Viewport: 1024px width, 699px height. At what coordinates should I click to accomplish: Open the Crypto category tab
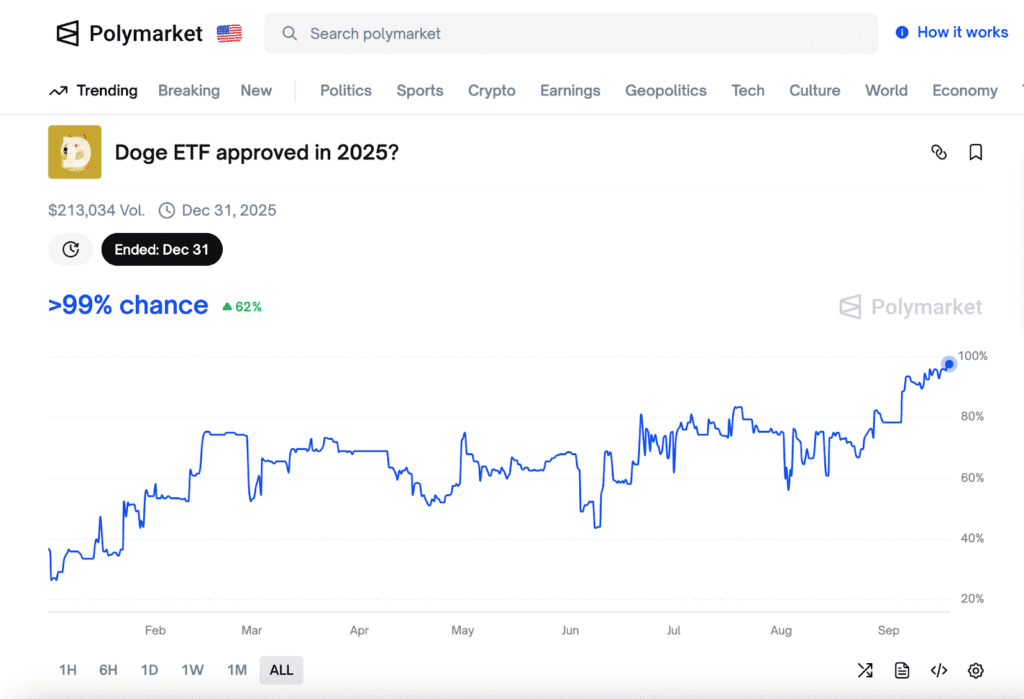[492, 90]
